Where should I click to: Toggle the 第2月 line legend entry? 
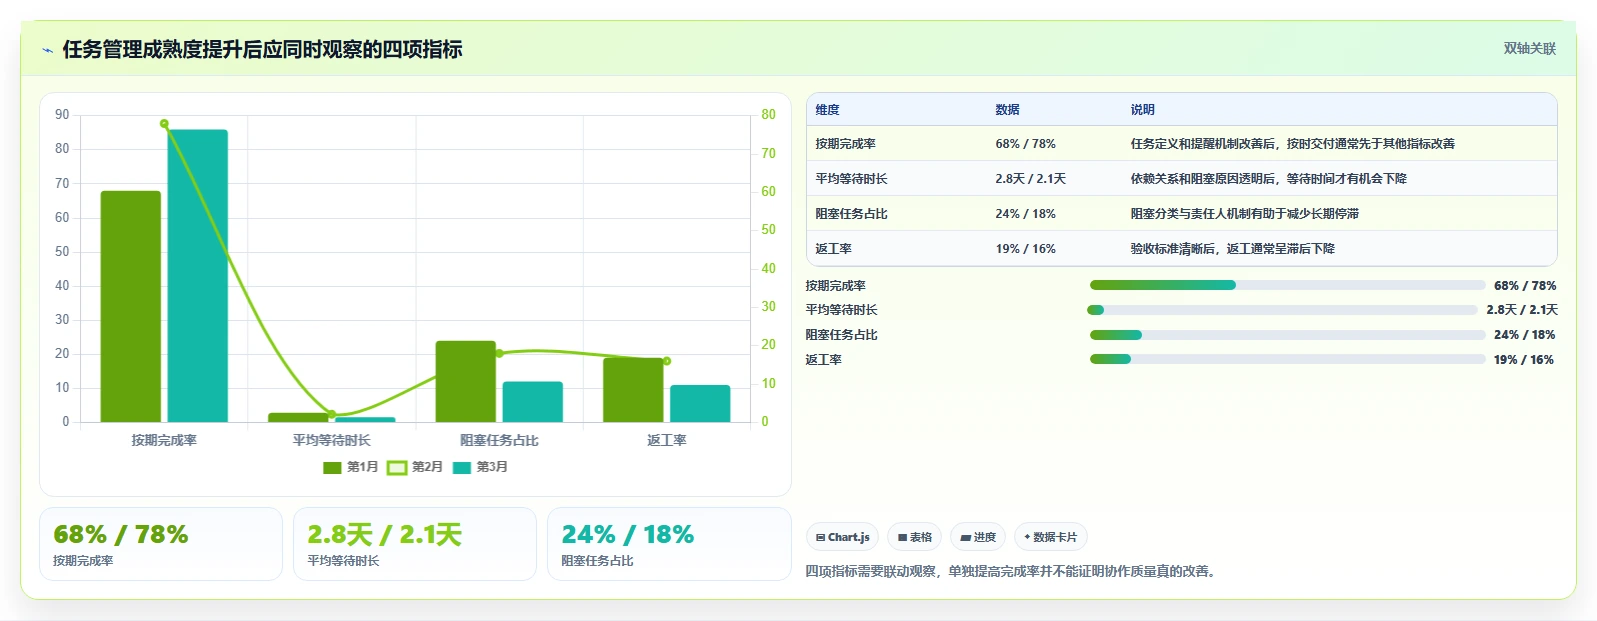pos(415,467)
